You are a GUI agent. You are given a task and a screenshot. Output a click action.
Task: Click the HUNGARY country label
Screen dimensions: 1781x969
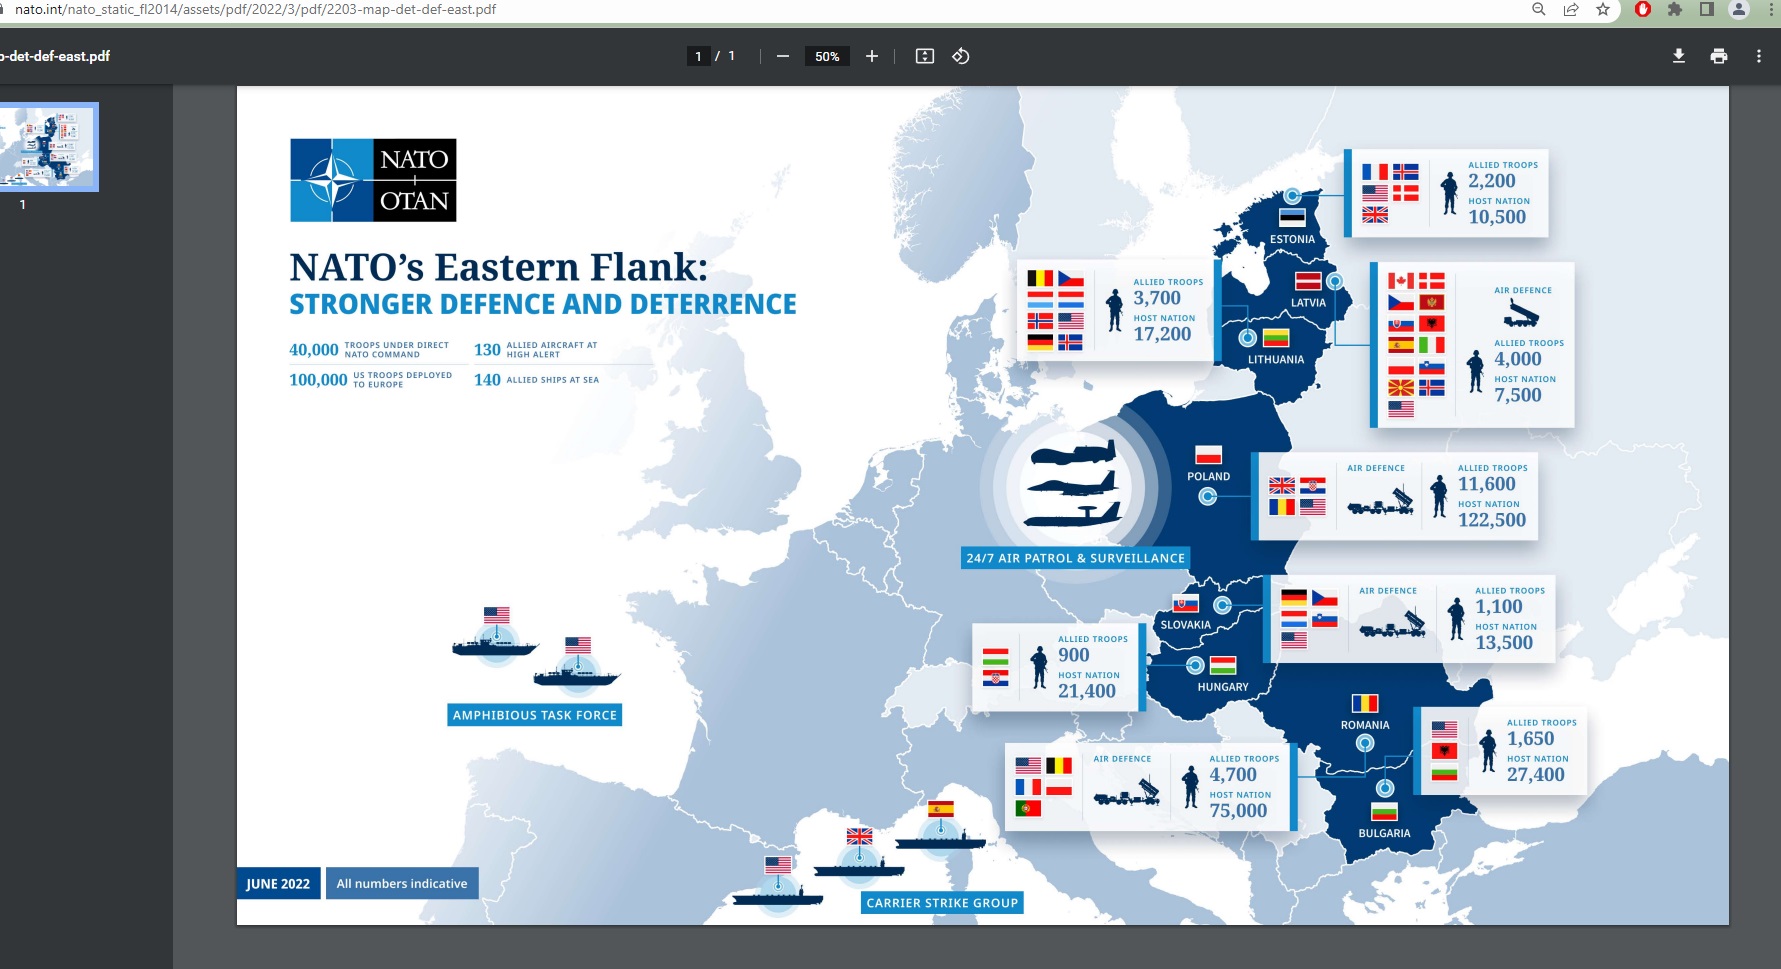(x=1223, y=687)
